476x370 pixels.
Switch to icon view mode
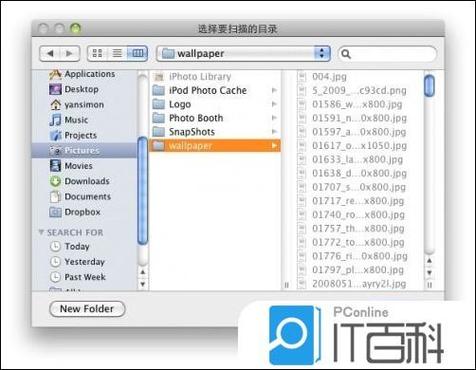point(97,53)
